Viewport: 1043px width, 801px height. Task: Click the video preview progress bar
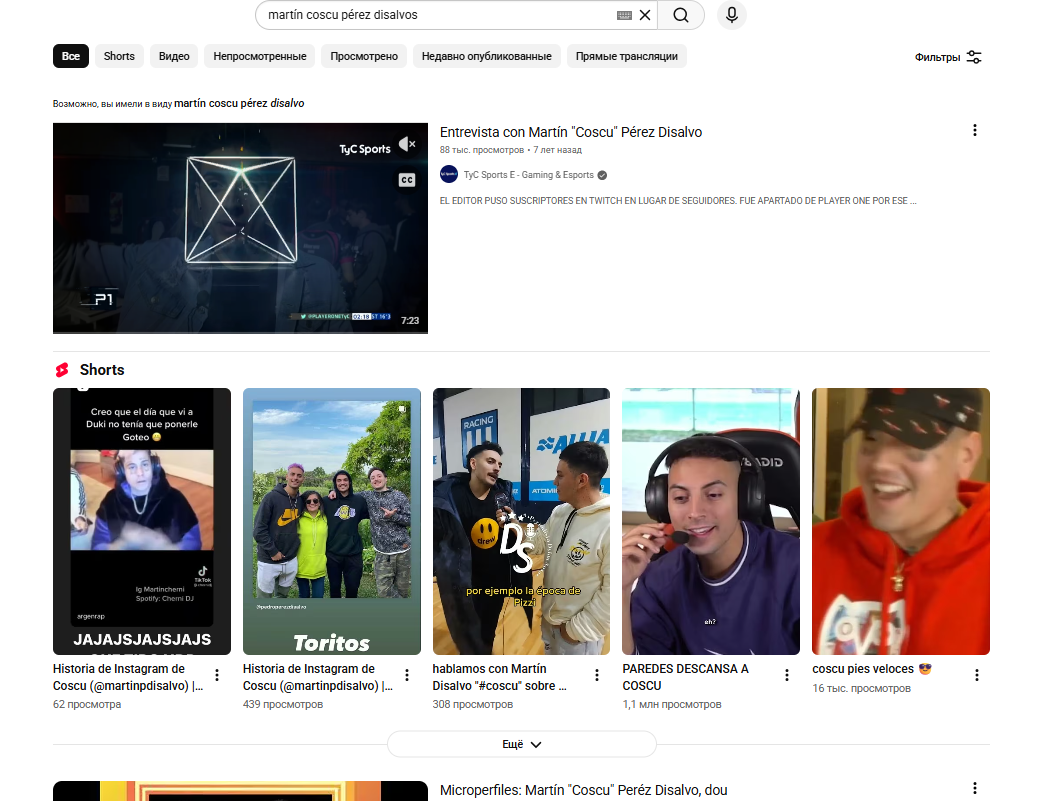[240, 332]
